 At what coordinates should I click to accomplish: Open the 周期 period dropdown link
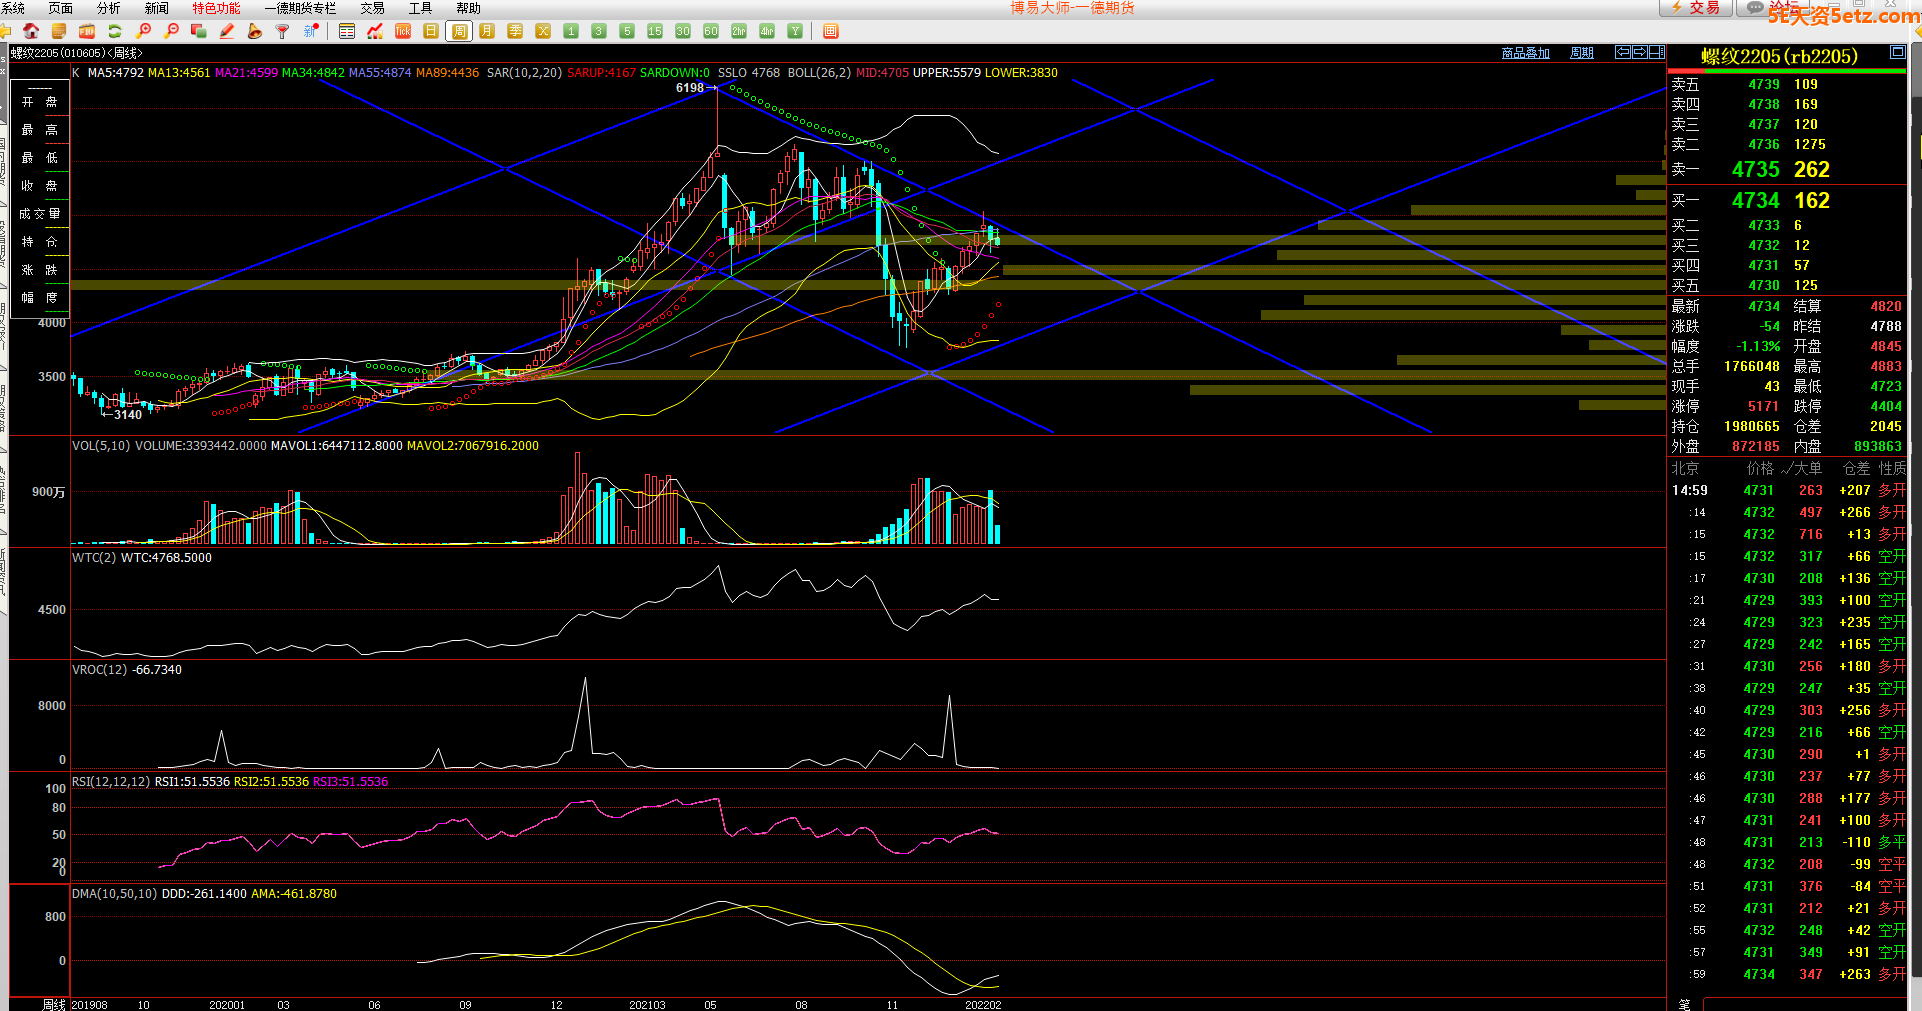click(1582, 53)
